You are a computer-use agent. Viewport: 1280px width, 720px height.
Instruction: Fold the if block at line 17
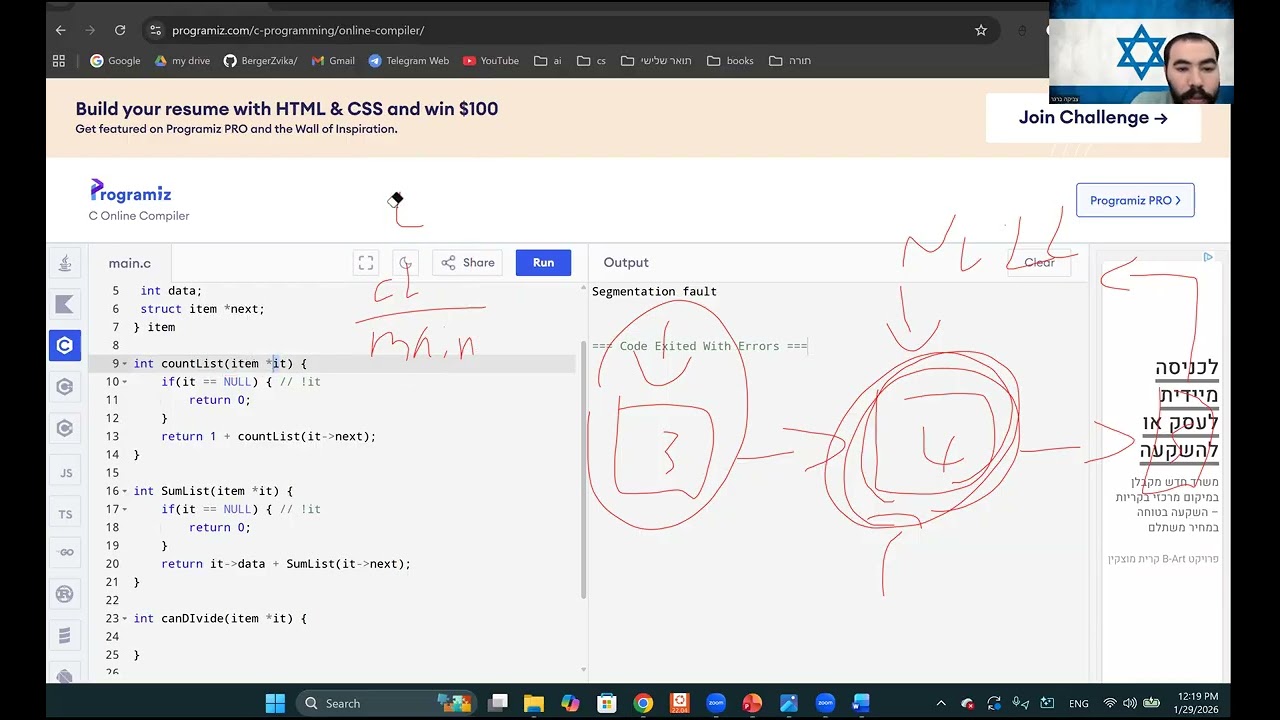point(125,509)
